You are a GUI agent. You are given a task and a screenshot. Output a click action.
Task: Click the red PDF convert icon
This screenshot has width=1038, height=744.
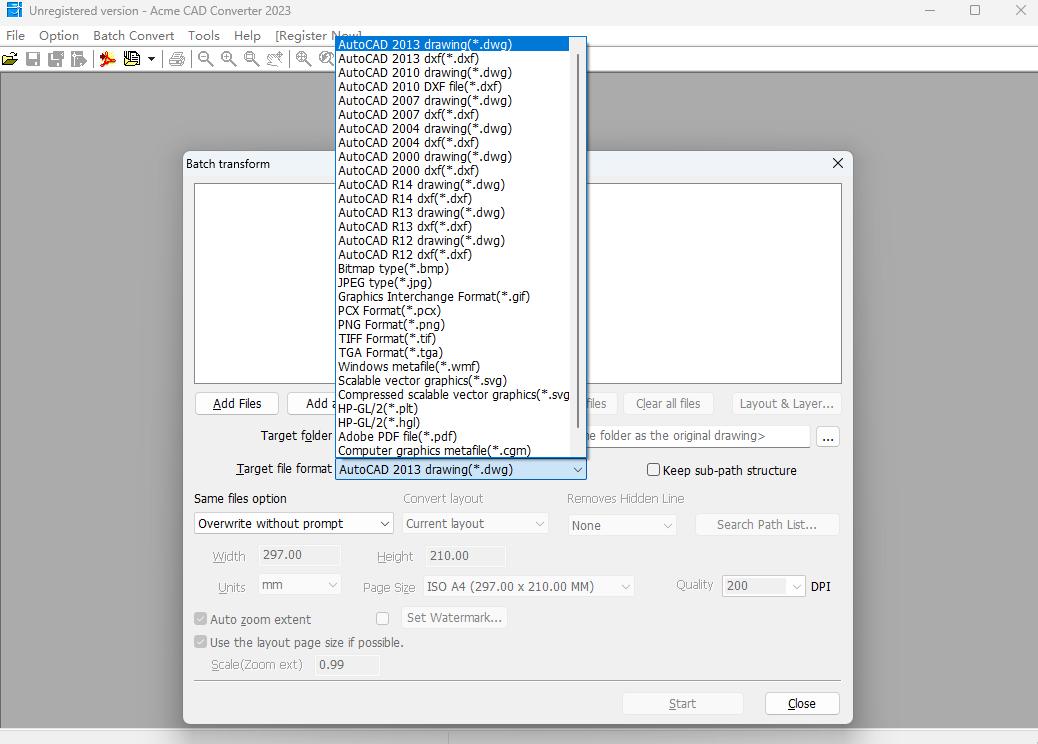[x=108, y=59]
